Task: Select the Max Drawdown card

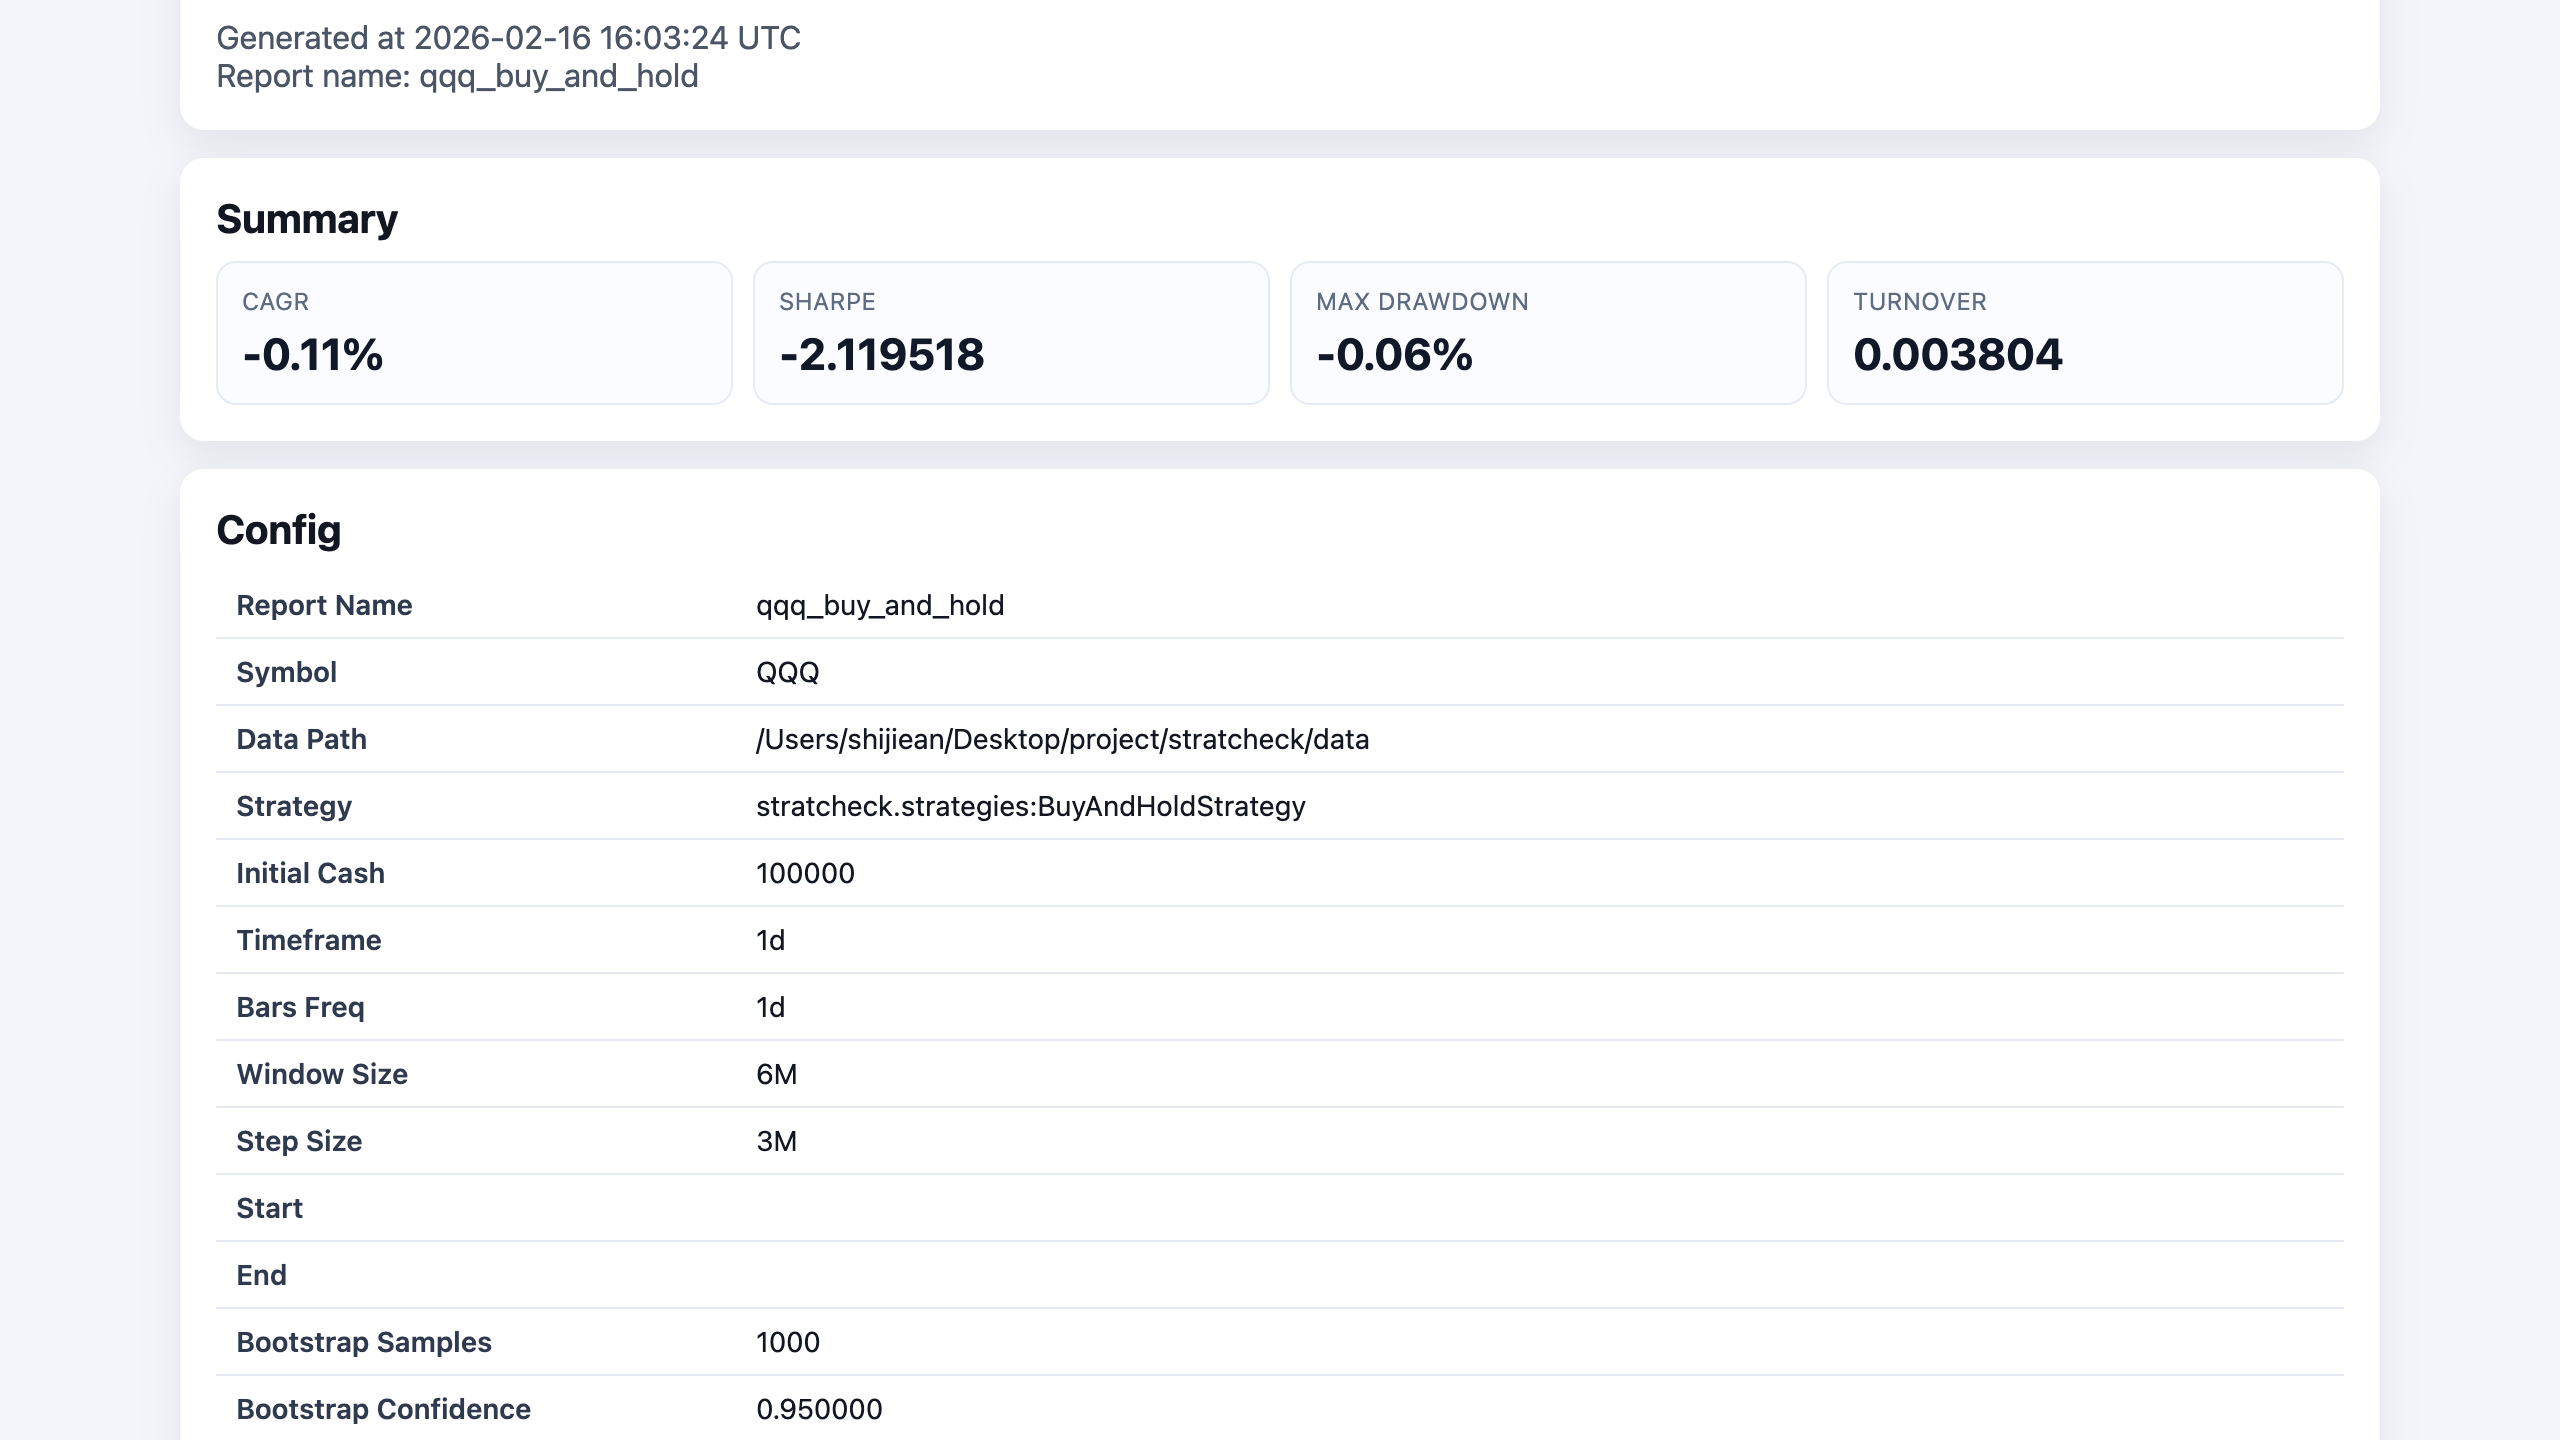Action: (1548, 333)
